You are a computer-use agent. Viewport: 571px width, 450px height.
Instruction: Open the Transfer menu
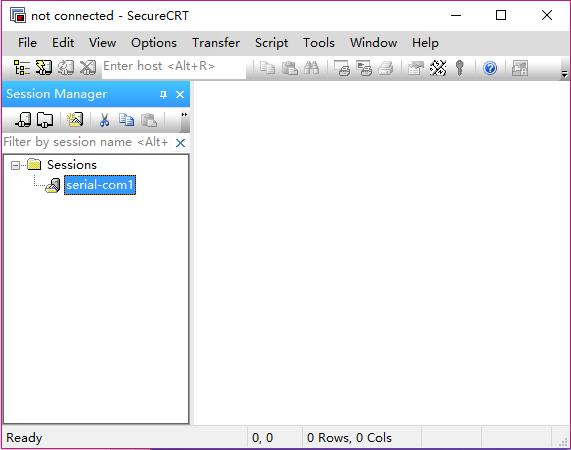point(216,43)
